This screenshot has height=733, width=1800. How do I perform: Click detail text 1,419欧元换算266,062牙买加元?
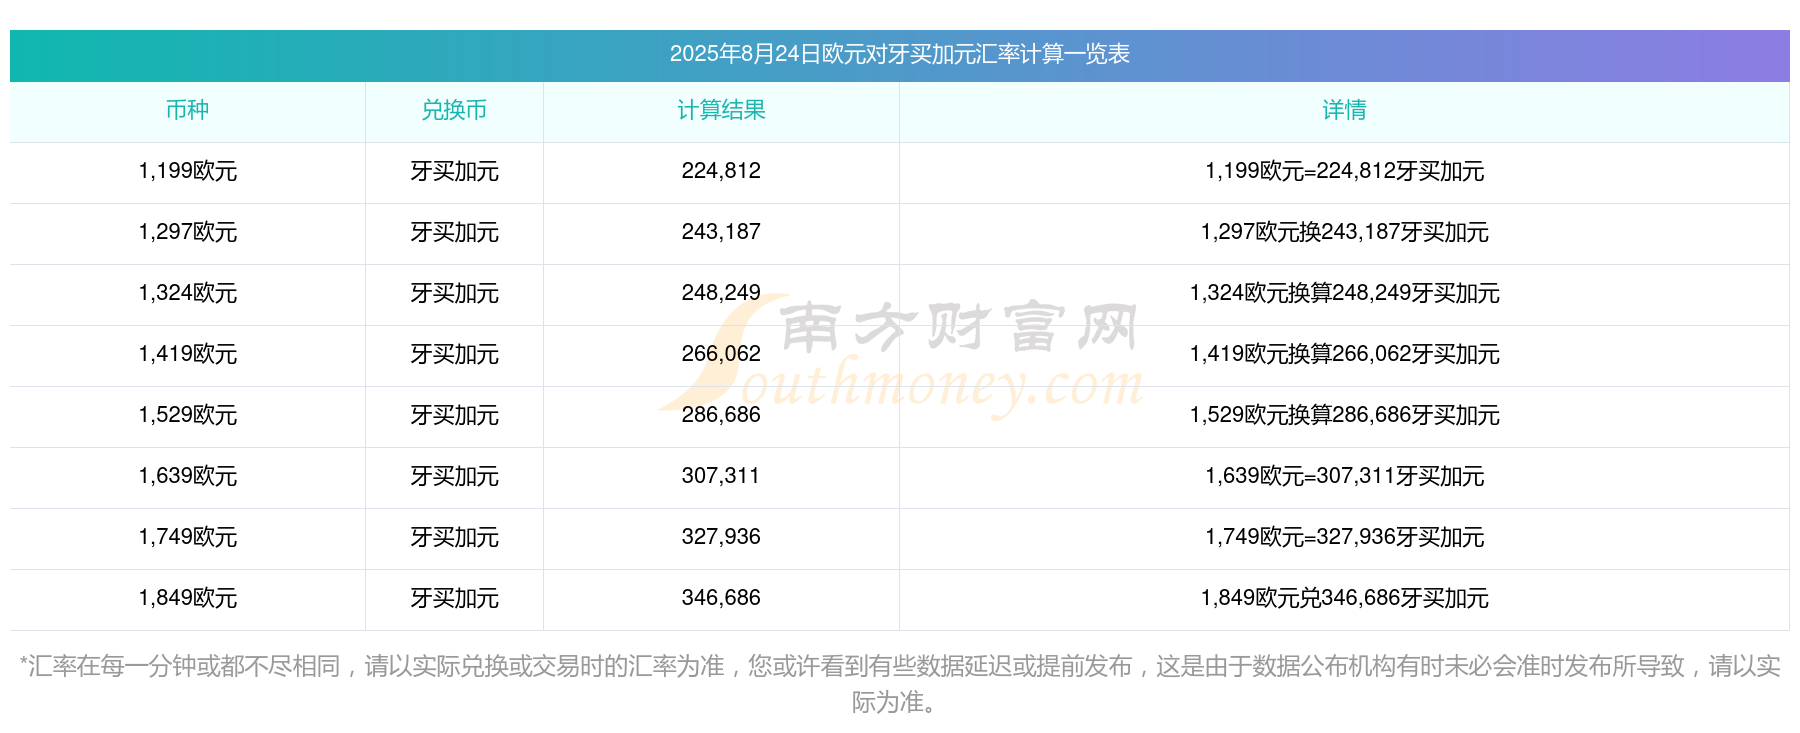pyautogui.click(x=1344, y=354)
